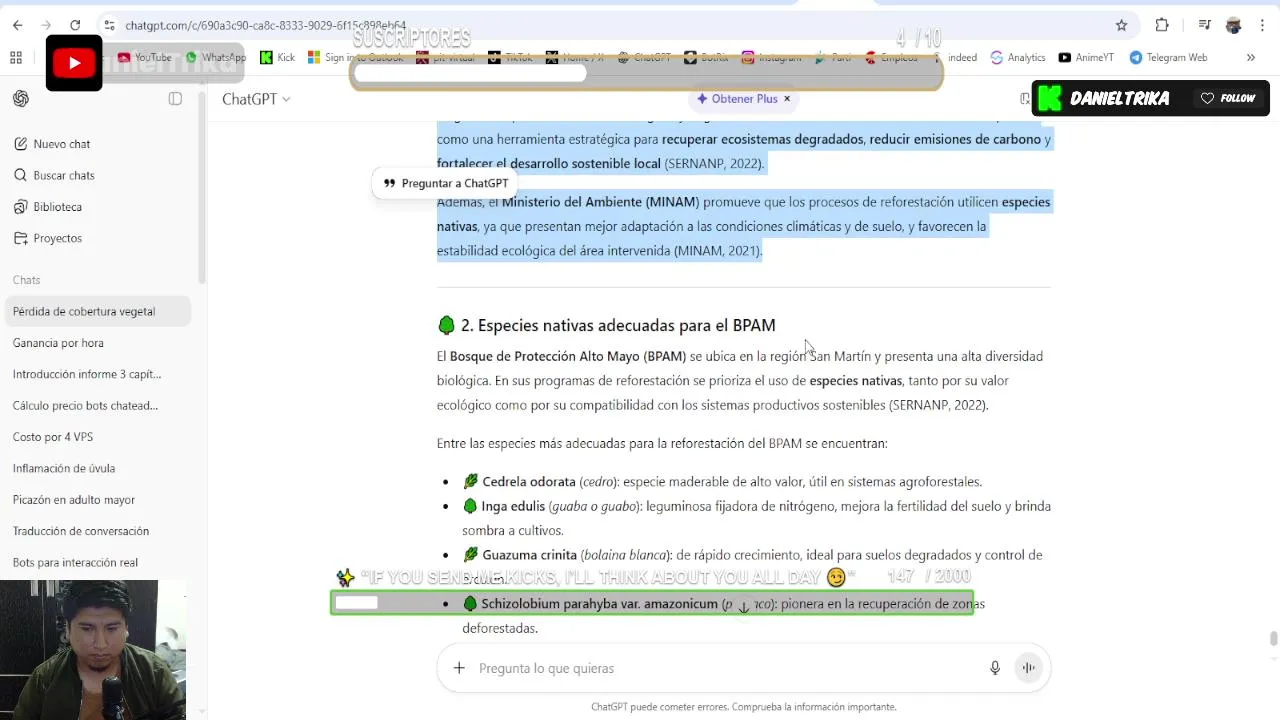
Task: Click the plus attach icon in prompt box
Action: pos(459,668)
